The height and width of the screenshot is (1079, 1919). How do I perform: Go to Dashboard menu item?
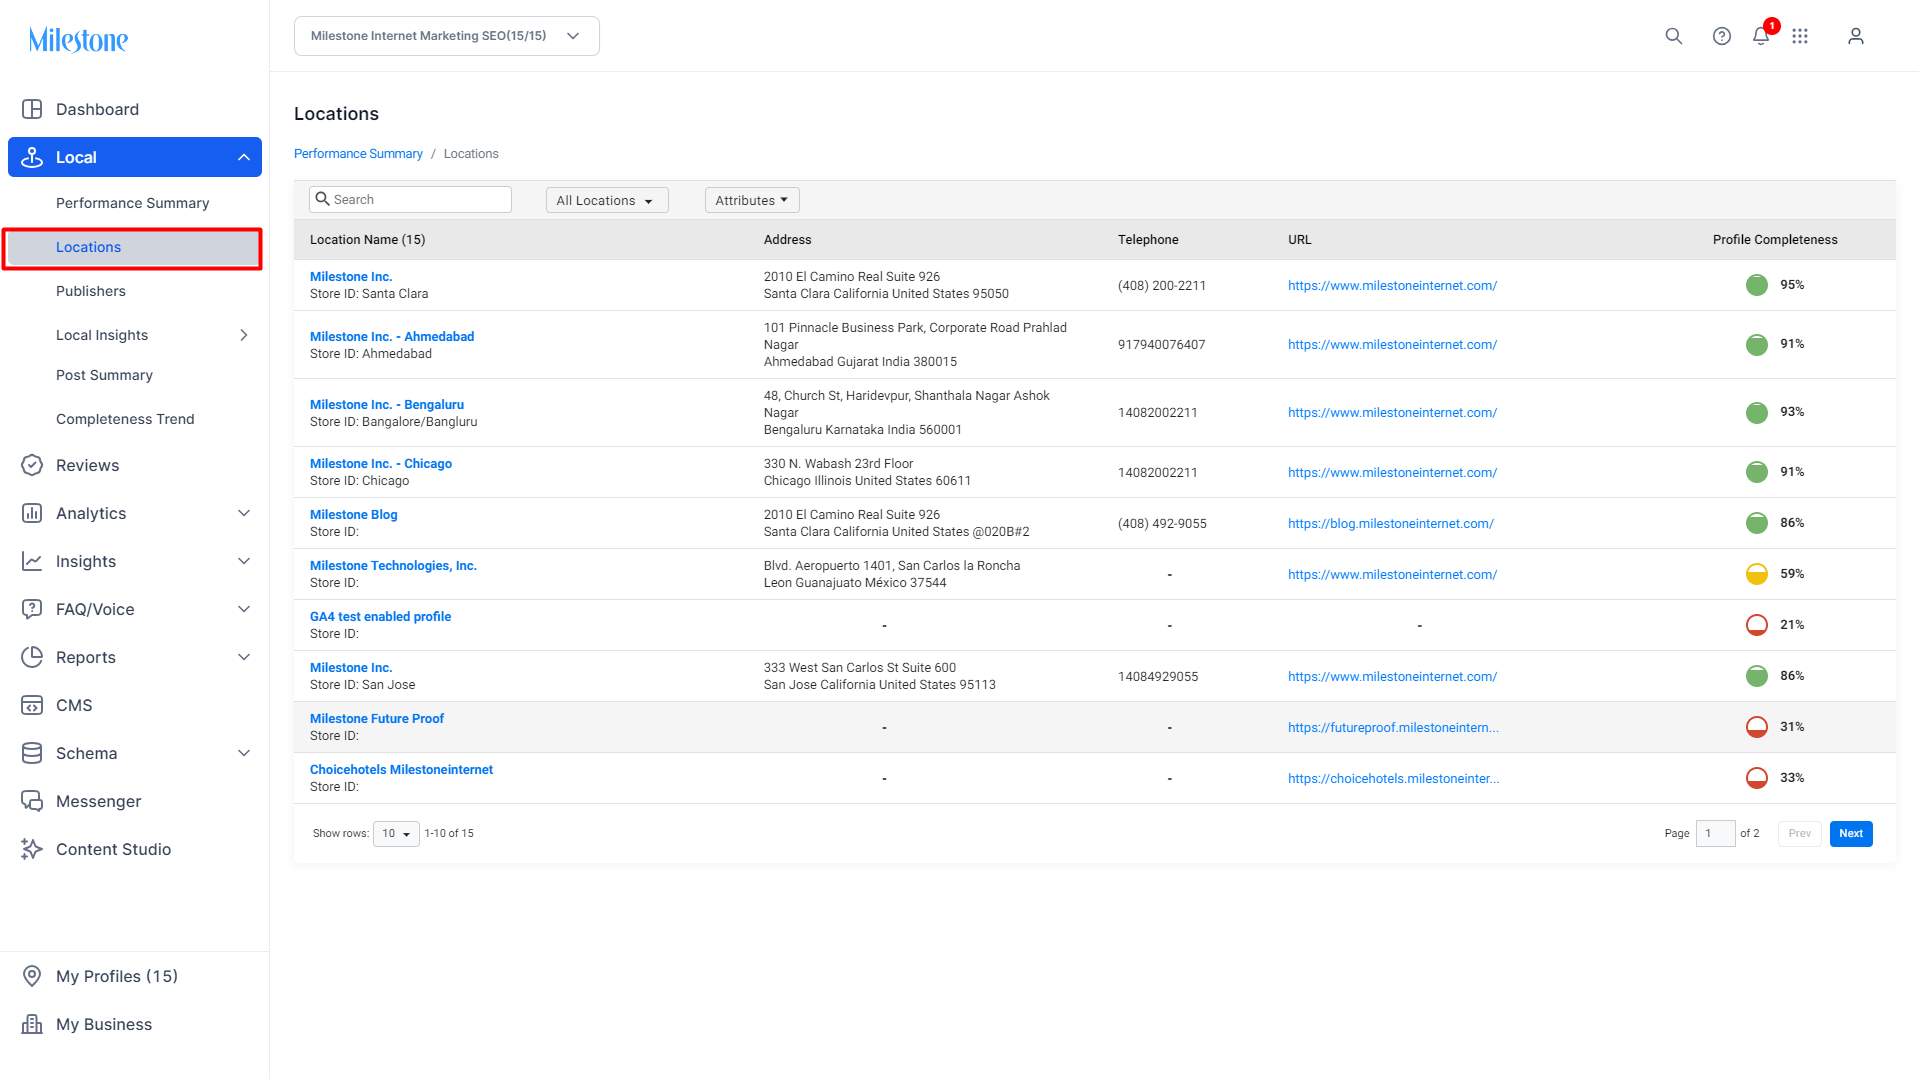(x=97, y=109)
